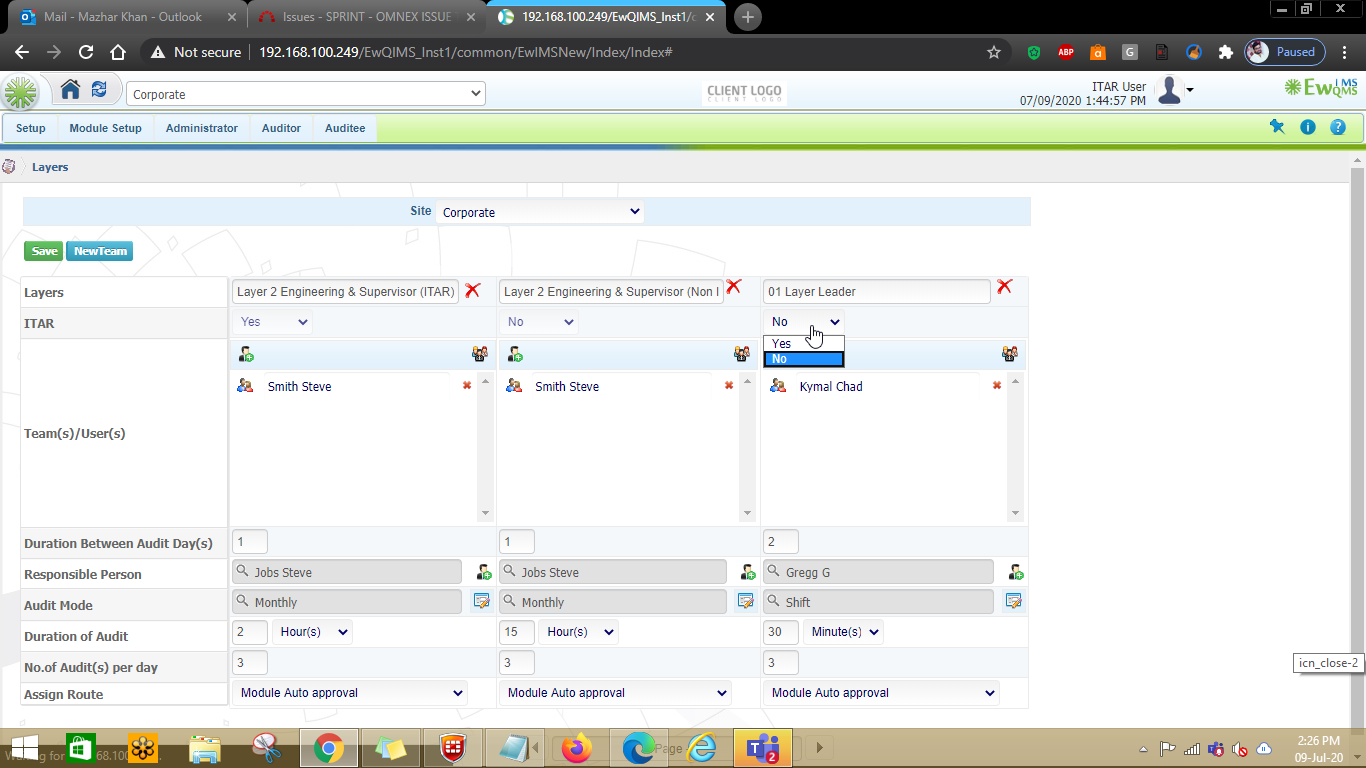Open the Auditee menu
This screenshot has width=1366, height=768.
(x=345, y=128)
